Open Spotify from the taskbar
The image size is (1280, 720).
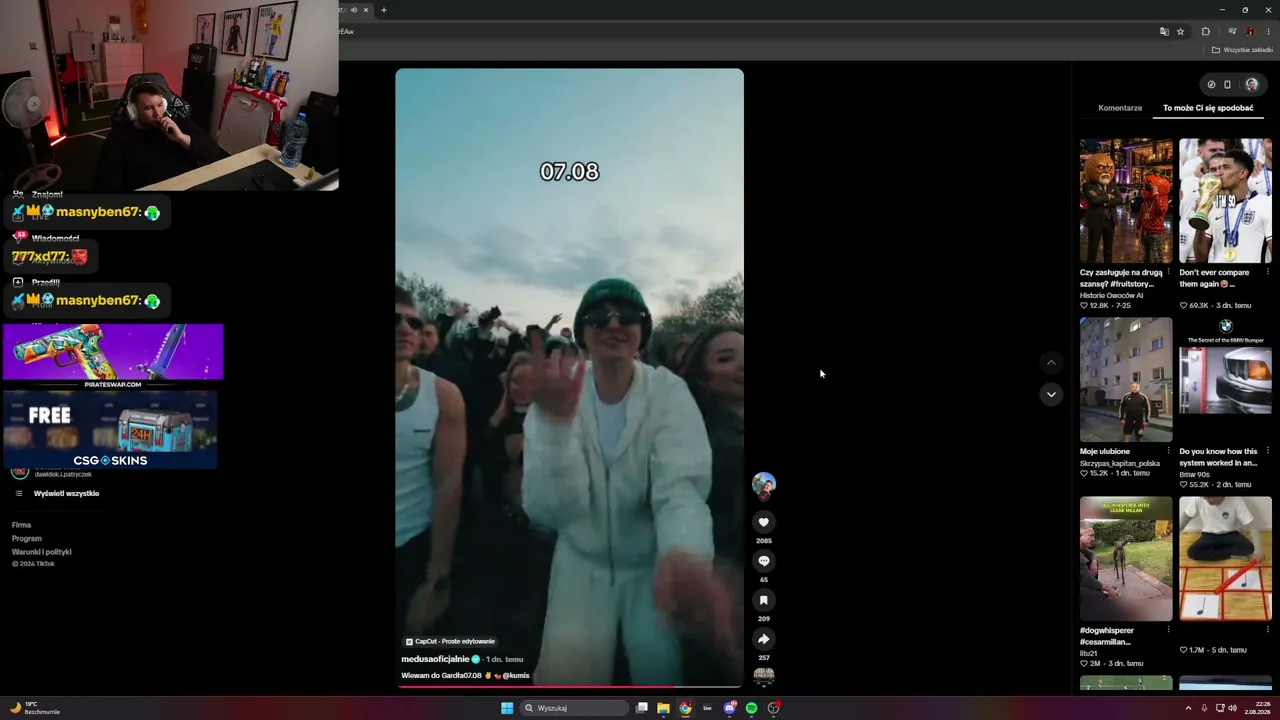[752, 708]
